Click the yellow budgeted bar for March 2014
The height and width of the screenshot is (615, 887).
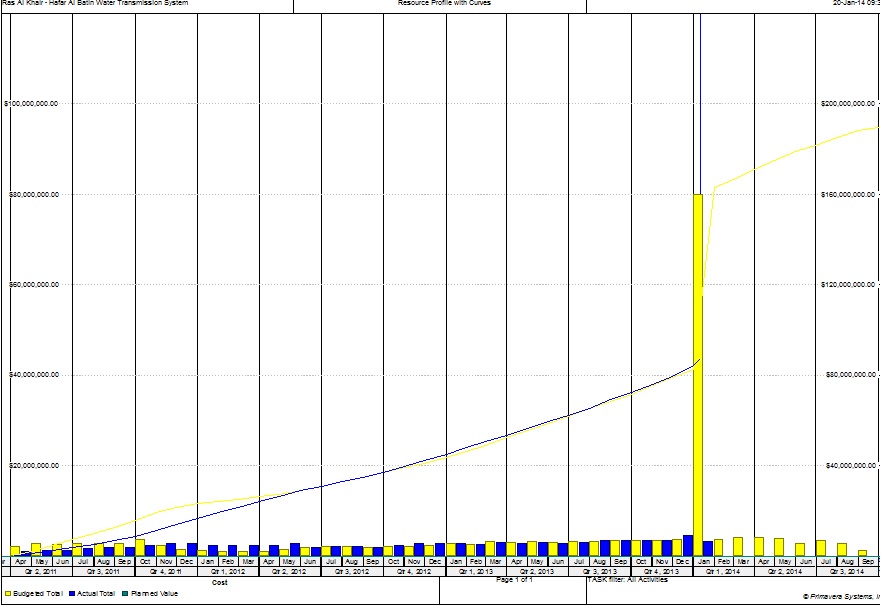coord(738,547)
